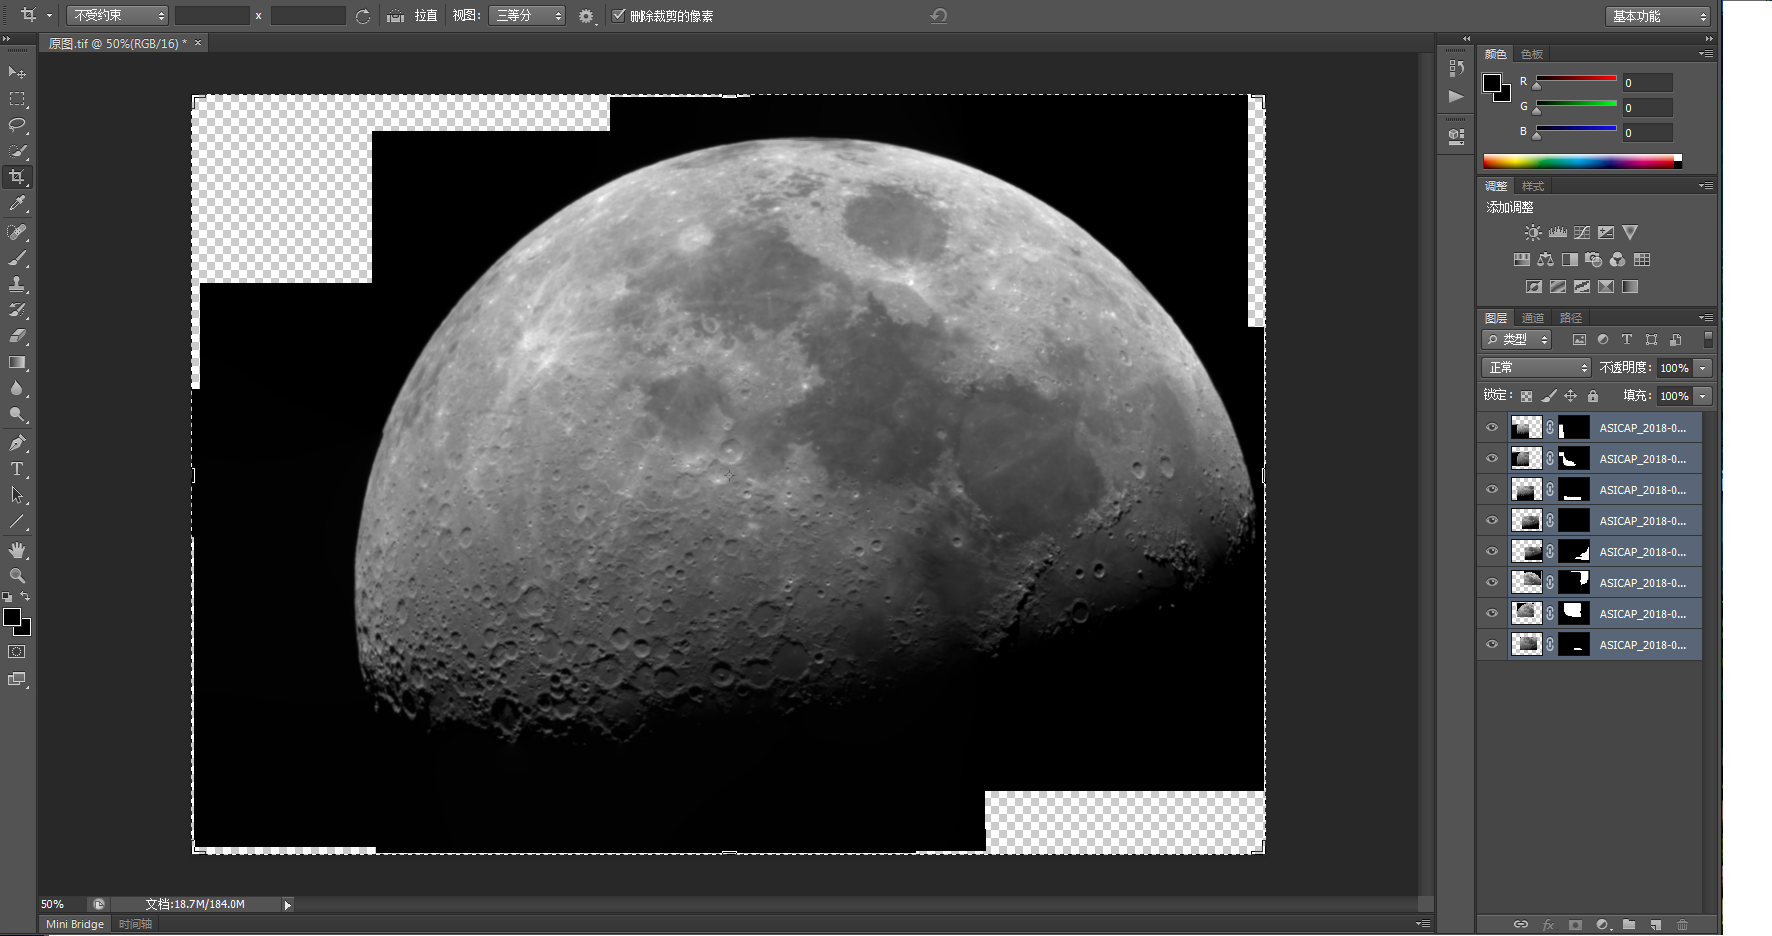Screen dimensions: 1772x936
Task: Create a new layer group
Action: [1629, 925]
